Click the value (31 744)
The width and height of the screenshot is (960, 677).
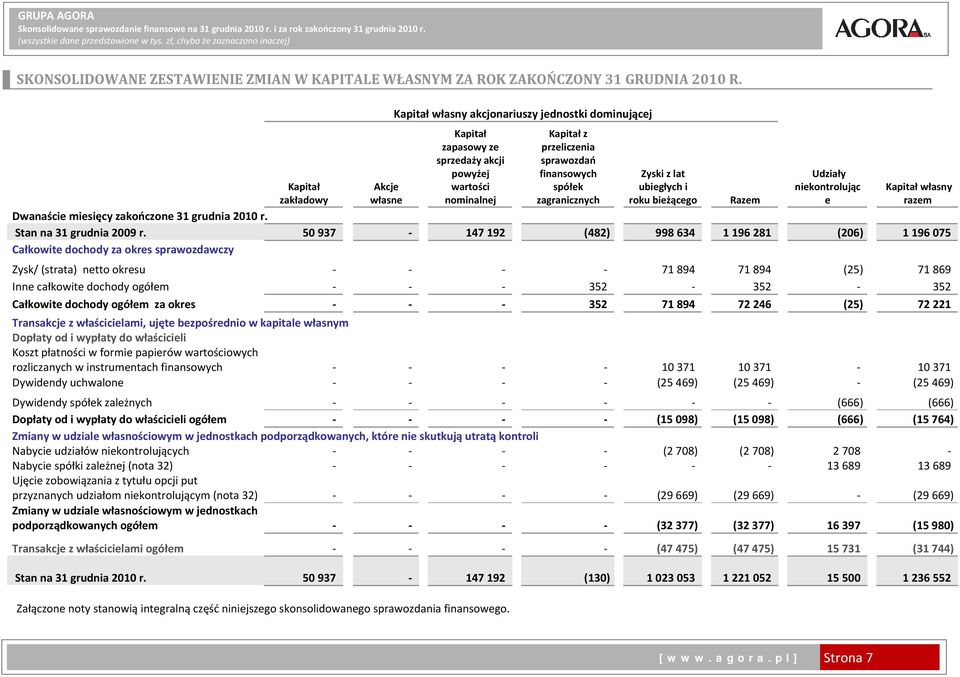point(933,548)
